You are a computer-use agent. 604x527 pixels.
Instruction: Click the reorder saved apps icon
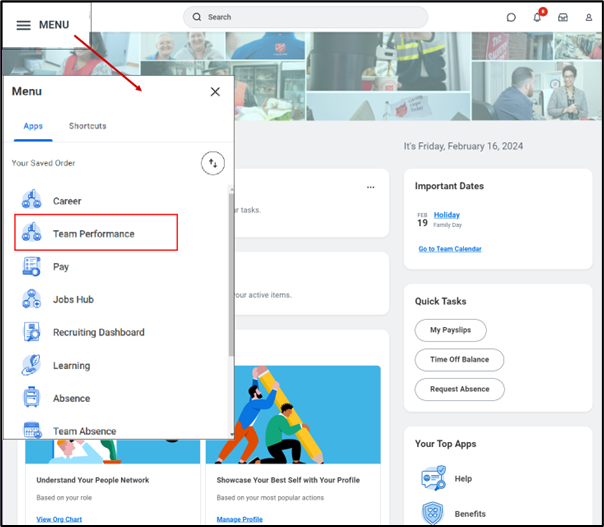(x=213, y=163)
